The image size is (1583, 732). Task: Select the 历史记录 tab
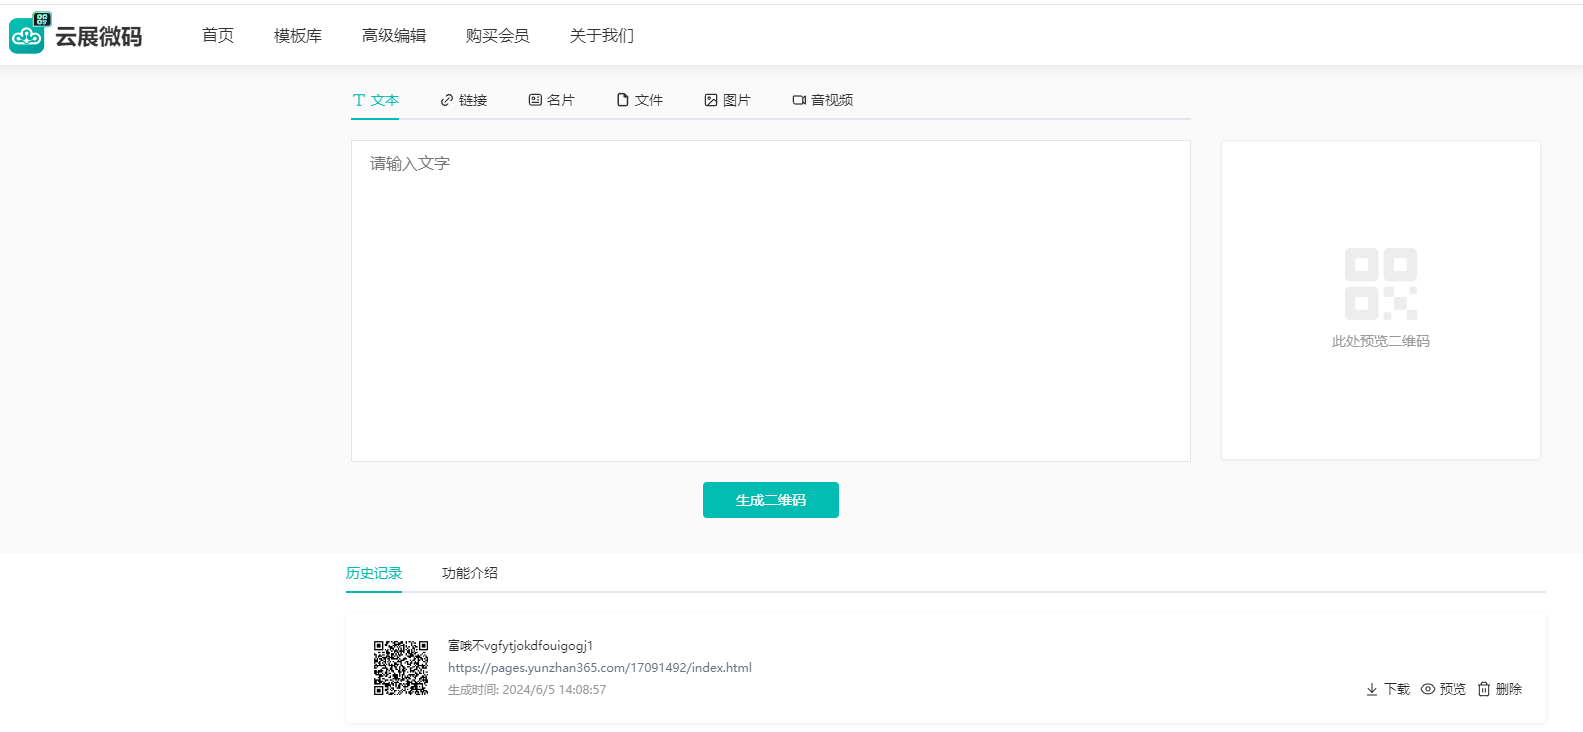[374, 573]
